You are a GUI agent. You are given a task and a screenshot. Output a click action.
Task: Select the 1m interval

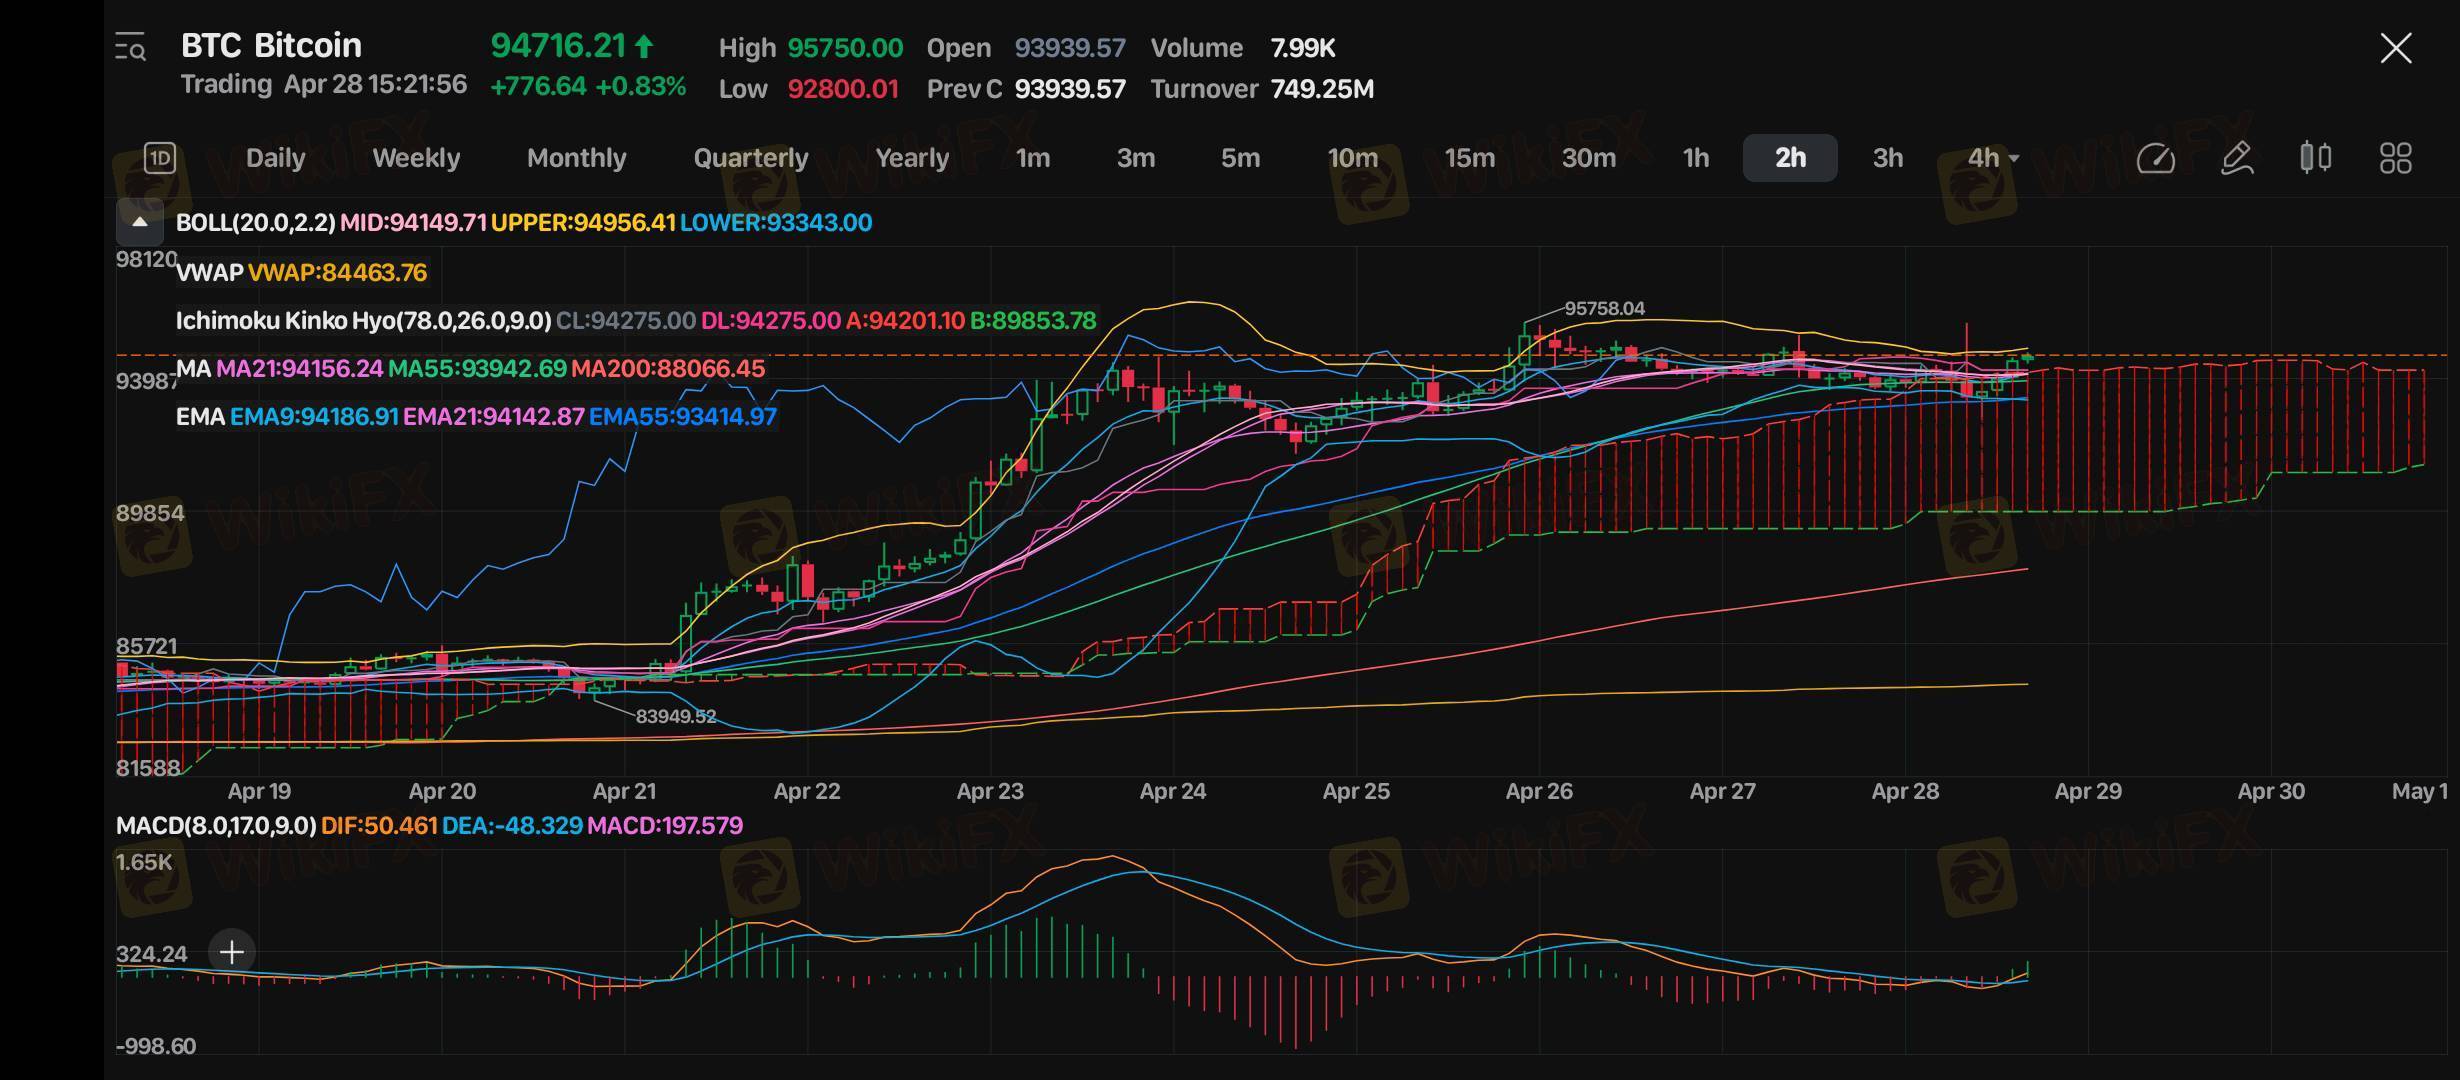pos(1033,158)
